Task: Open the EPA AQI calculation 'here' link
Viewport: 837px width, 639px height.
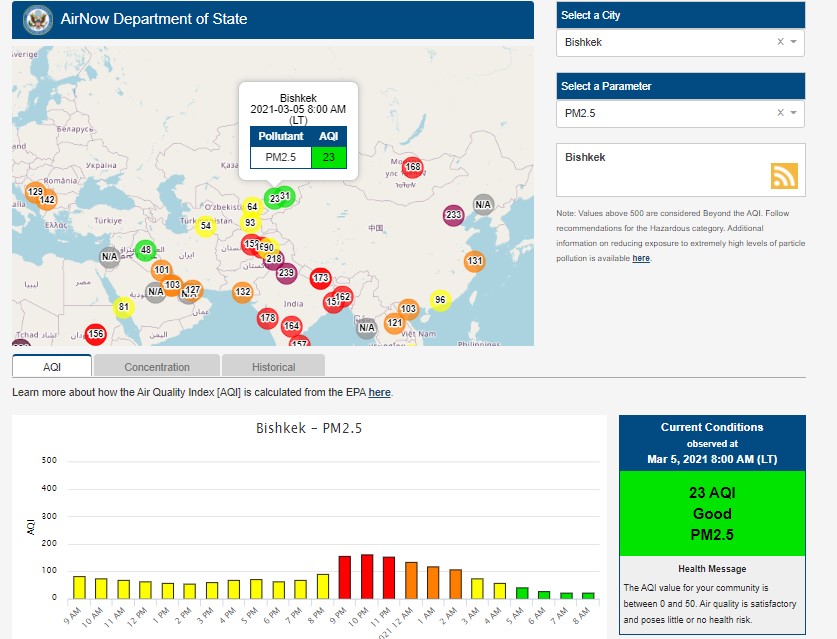Action: pyautogui.click(x=379, y=392)
